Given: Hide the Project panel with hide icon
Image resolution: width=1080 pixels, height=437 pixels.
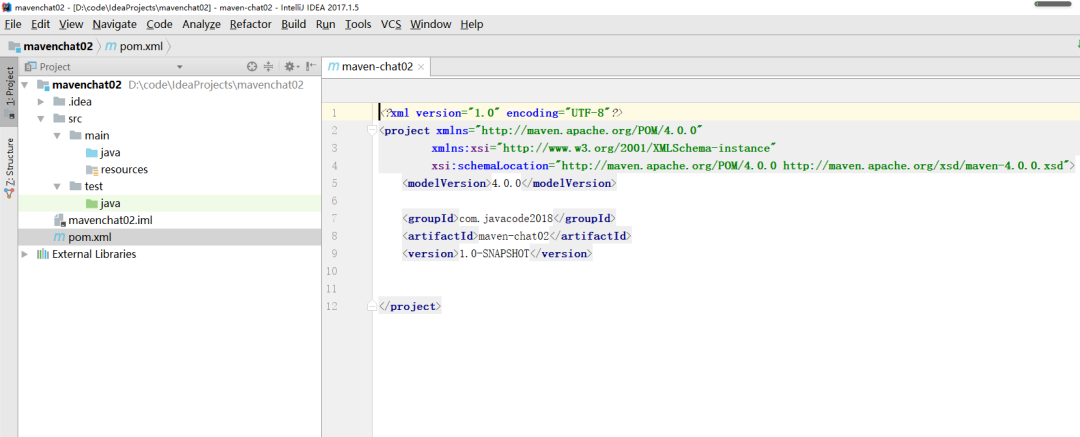Looking at the screenshot, I should (x=311, y=67).
